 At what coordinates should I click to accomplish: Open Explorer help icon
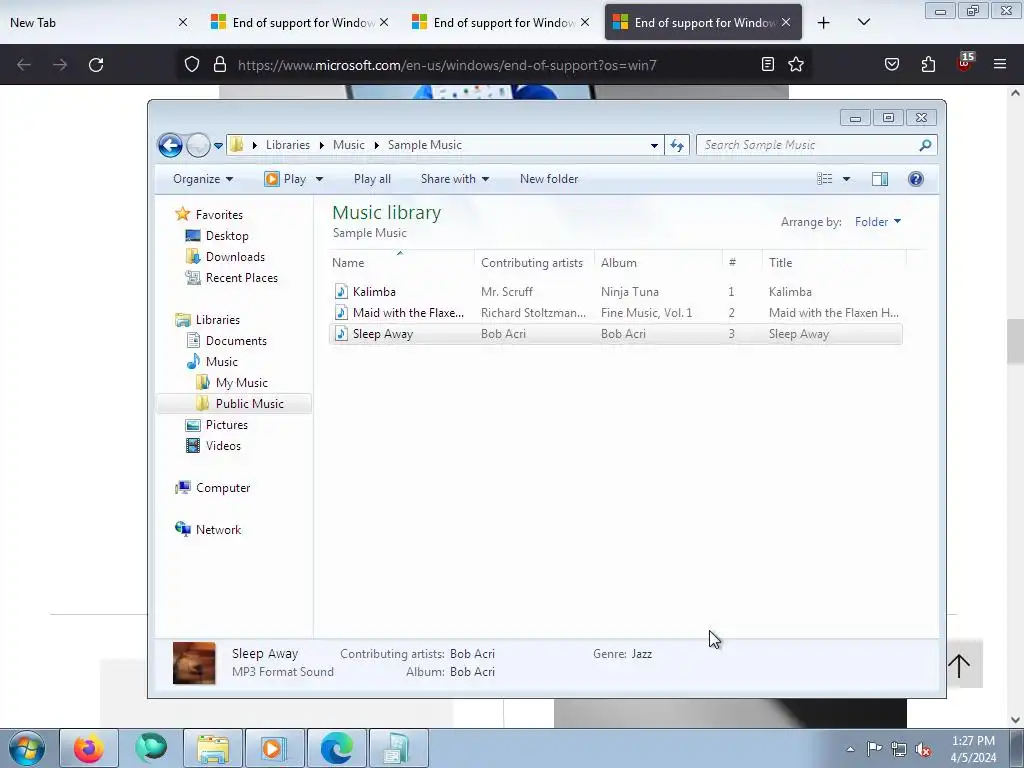(x=916, y=179)
